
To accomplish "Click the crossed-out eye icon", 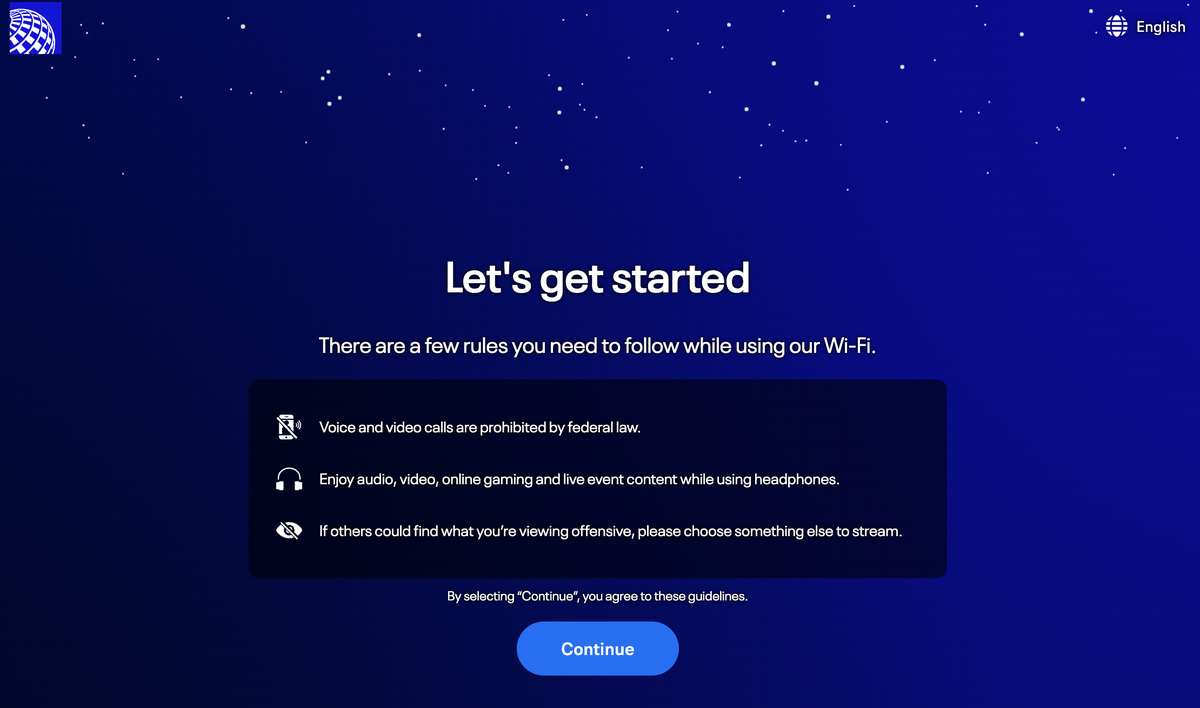I will coord(288,531).
